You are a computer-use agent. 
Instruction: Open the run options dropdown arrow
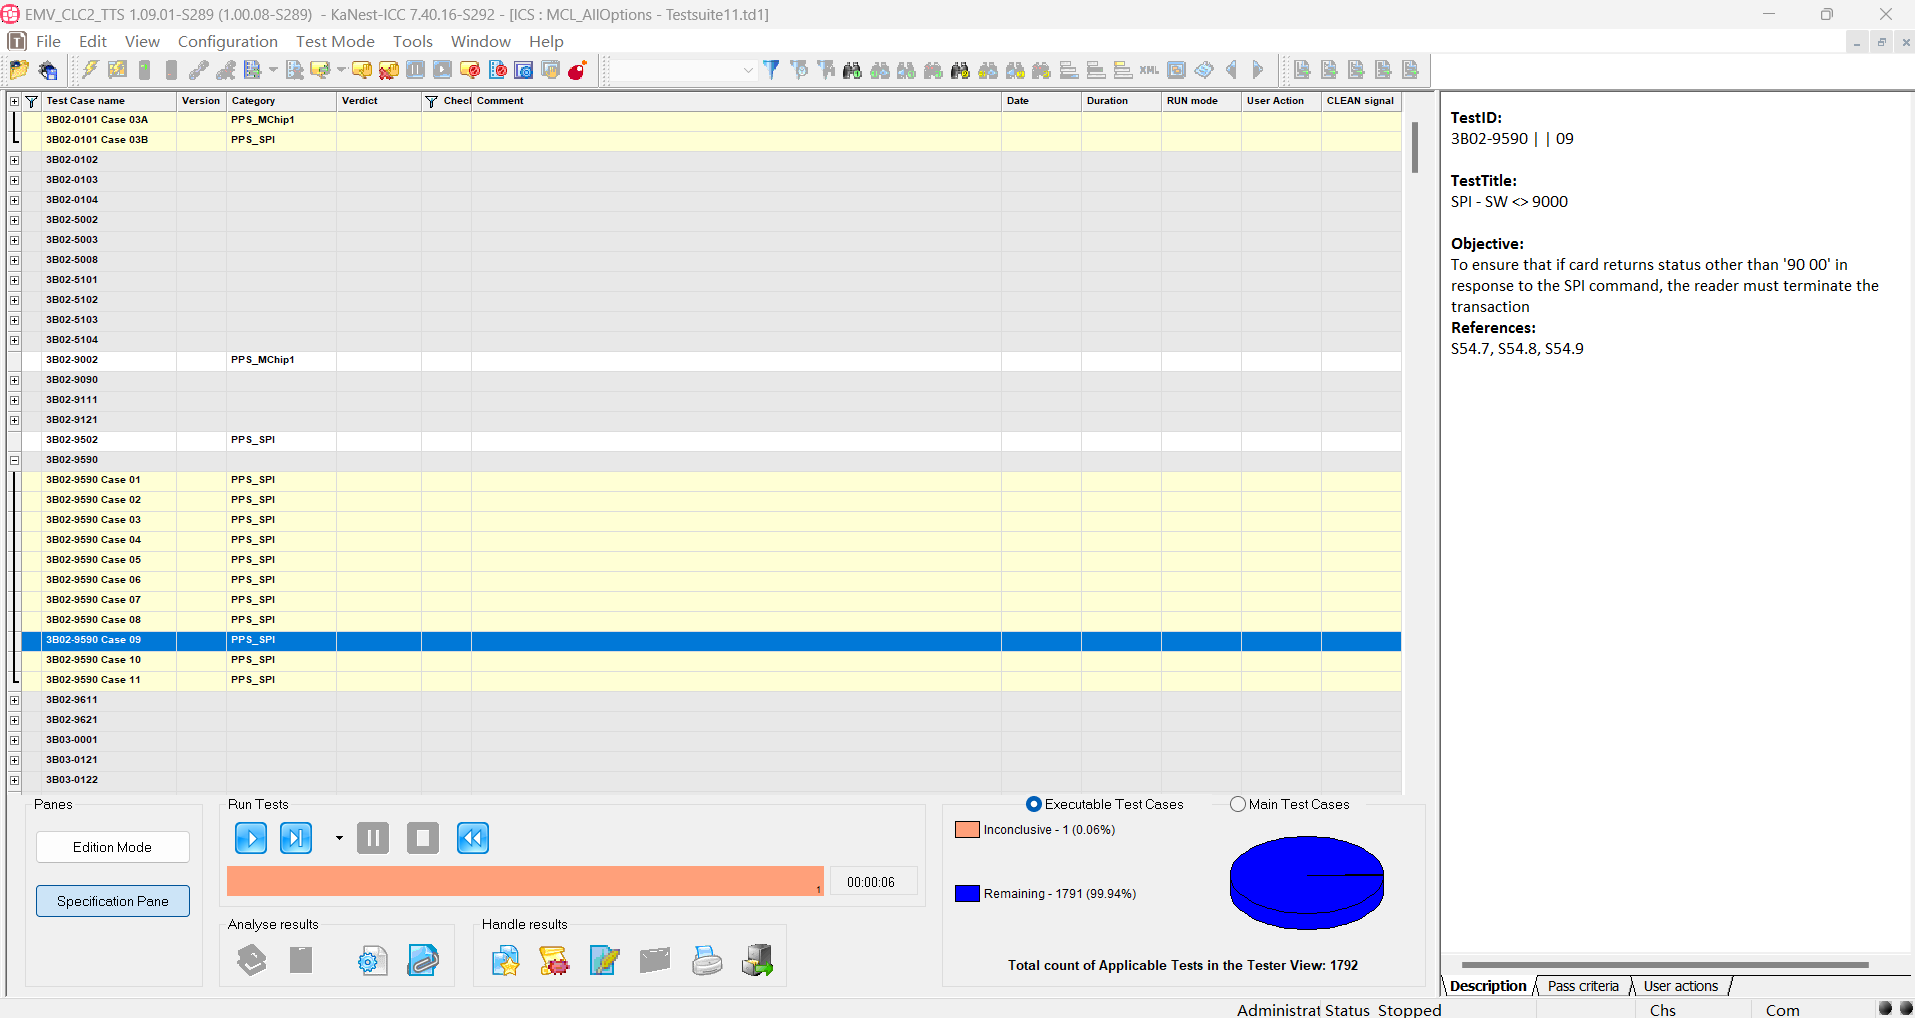pos(339,838)
